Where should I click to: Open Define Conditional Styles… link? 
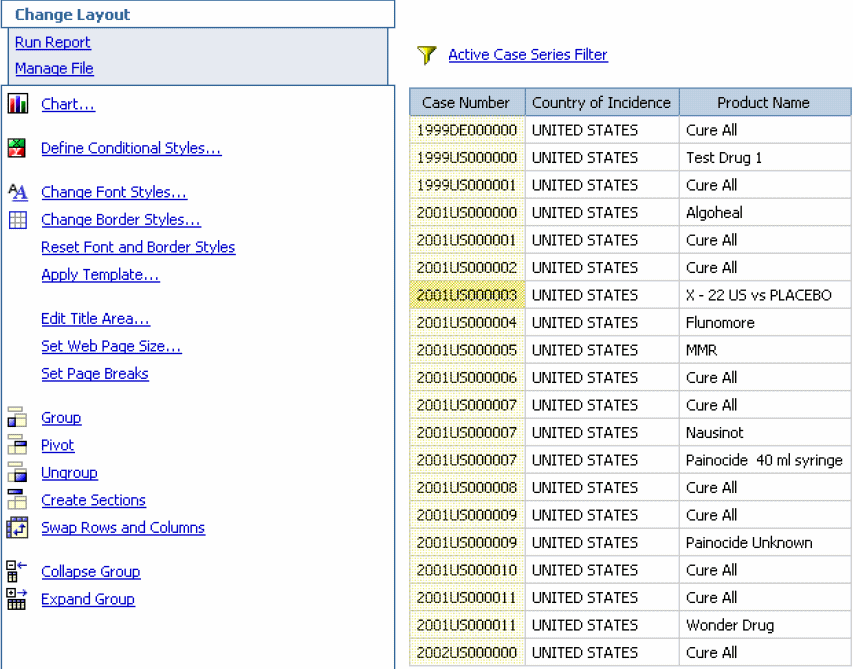click(131, 147)
